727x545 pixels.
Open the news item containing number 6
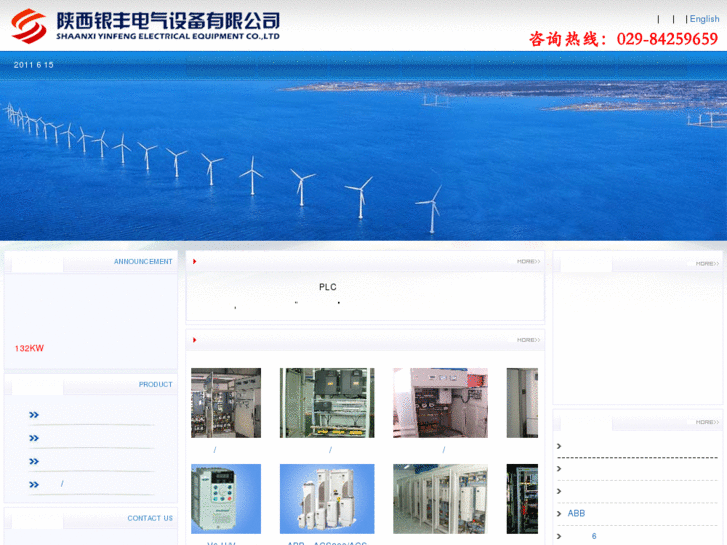594,536
